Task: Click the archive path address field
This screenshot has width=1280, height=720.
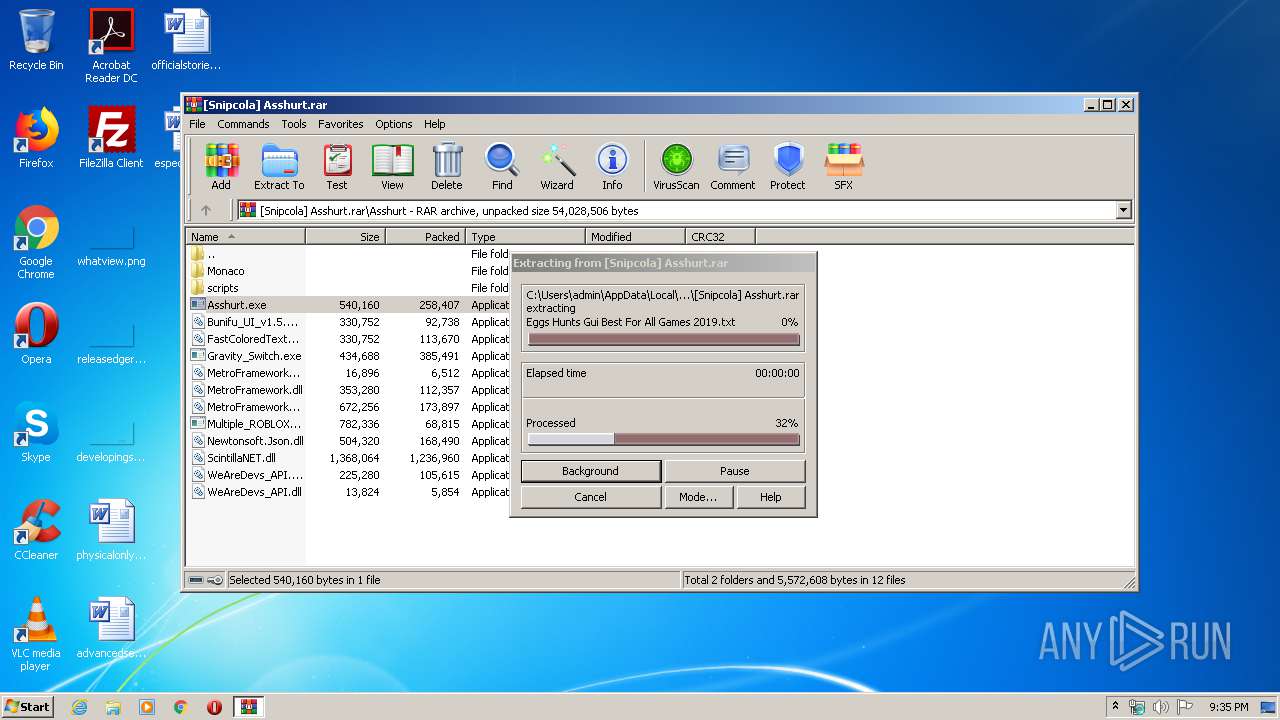Action: [677, 210]
